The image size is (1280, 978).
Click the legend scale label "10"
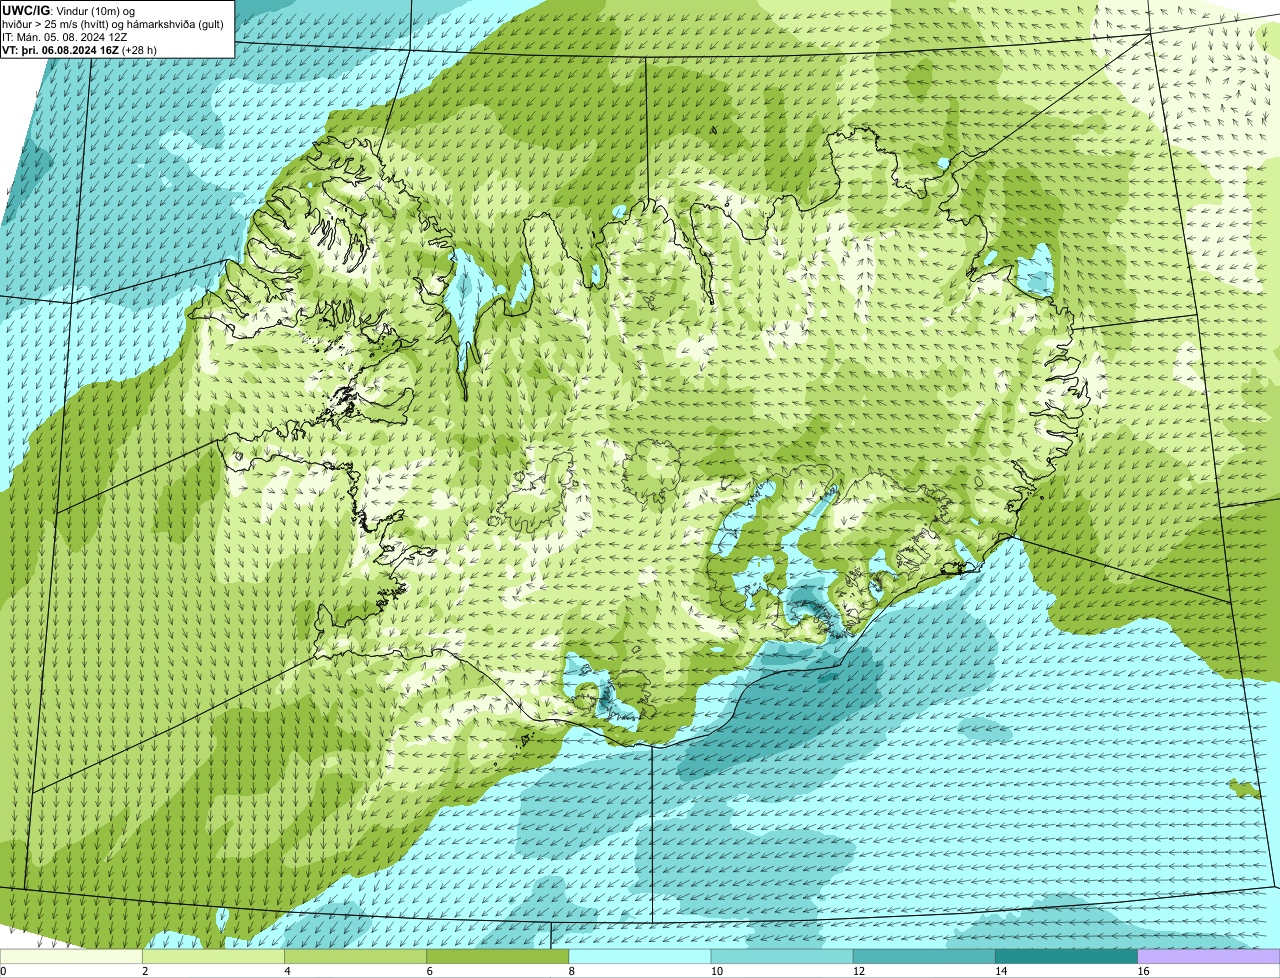pos(716,971)
